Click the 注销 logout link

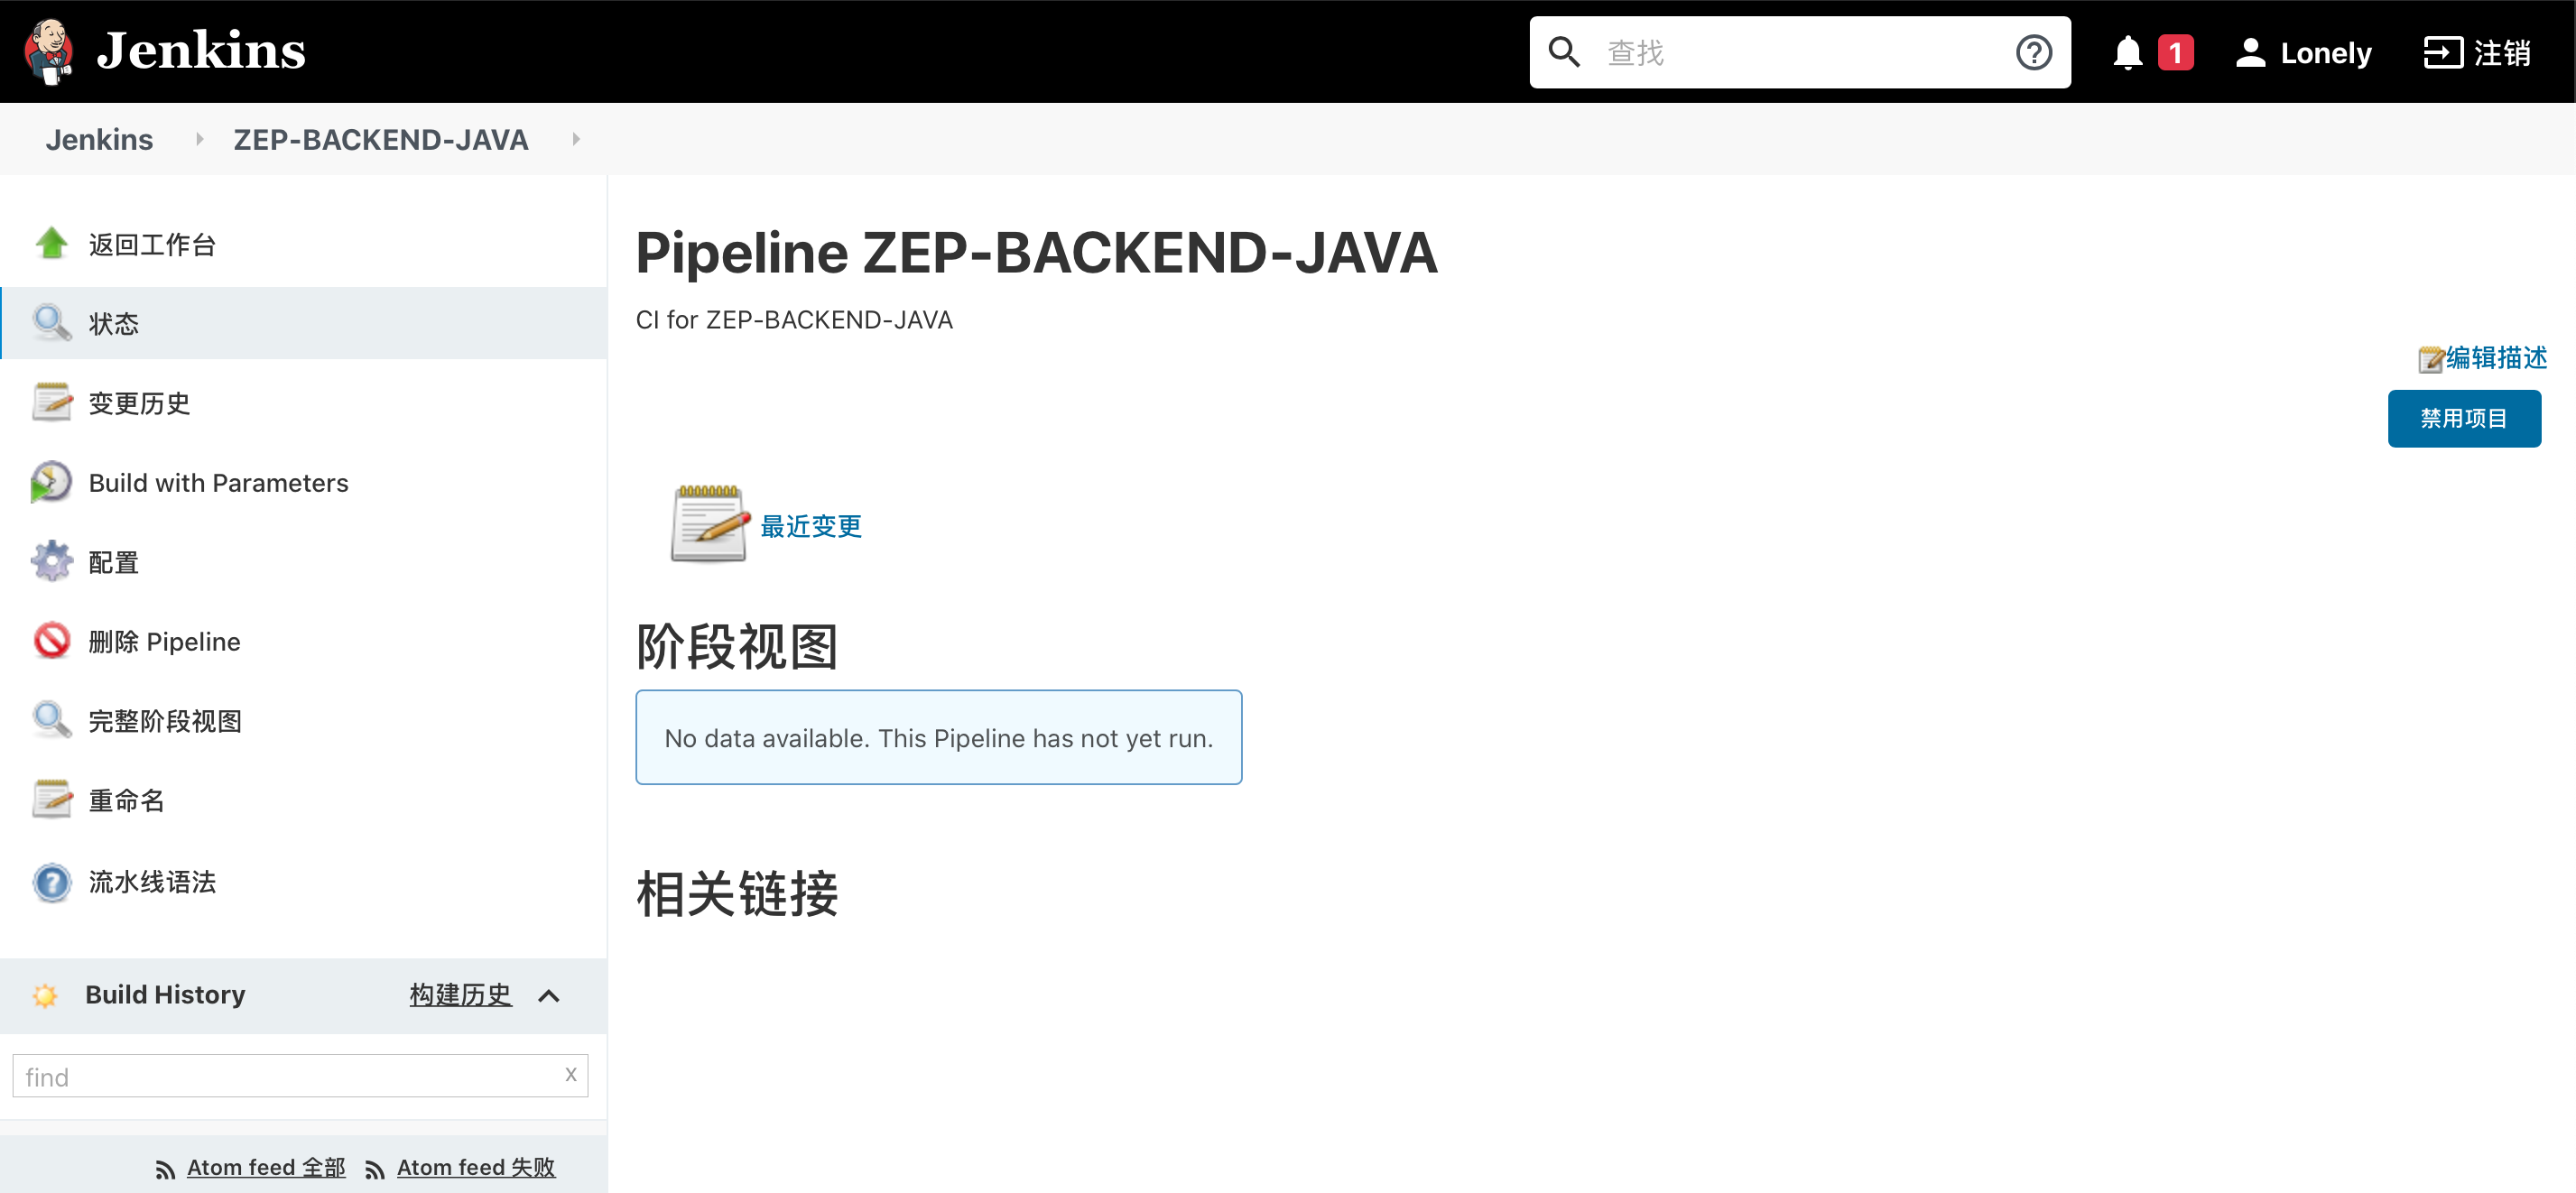click(x=2502, y=52)
